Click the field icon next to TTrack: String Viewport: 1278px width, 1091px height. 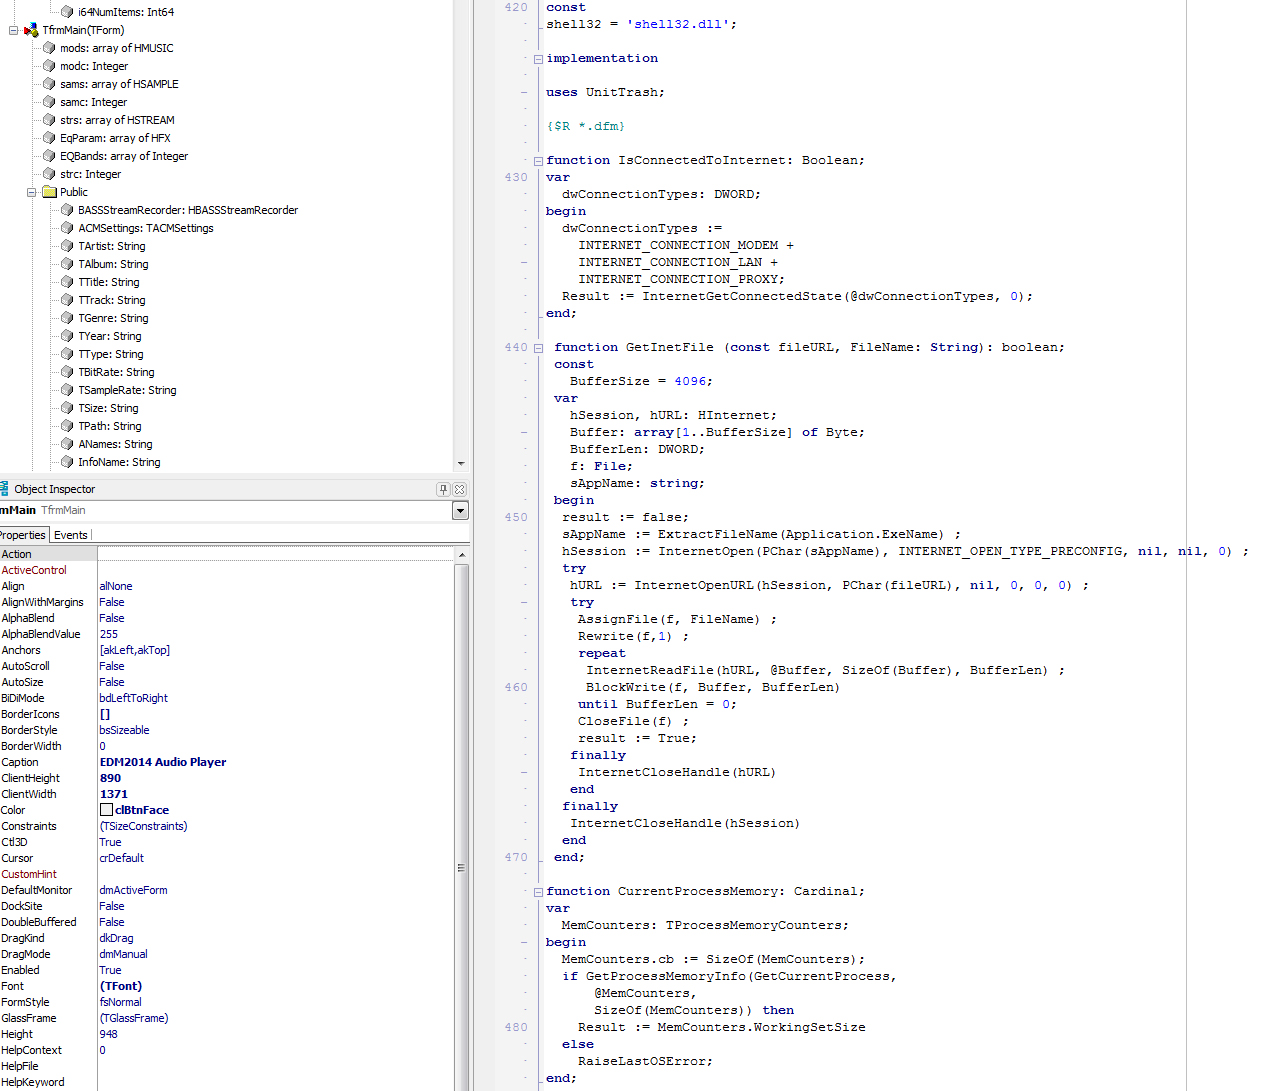point(67,300)
